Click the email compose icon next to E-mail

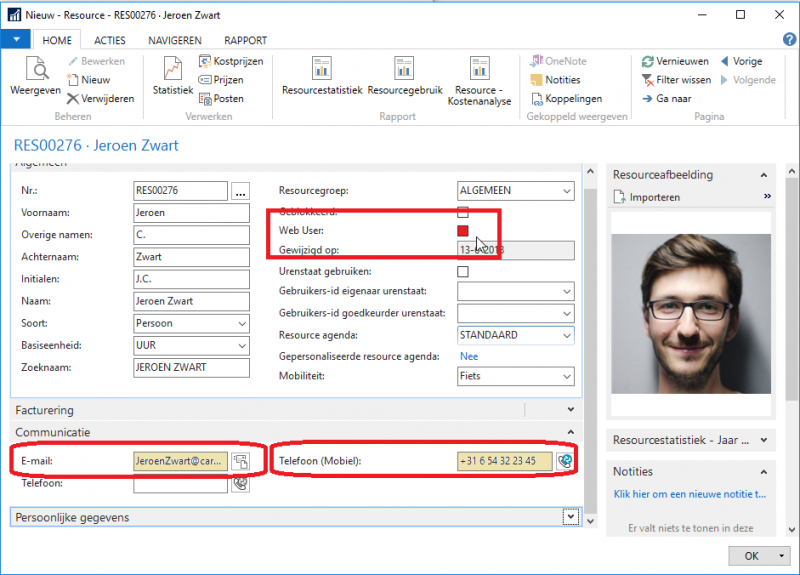[x=240, y=461]
